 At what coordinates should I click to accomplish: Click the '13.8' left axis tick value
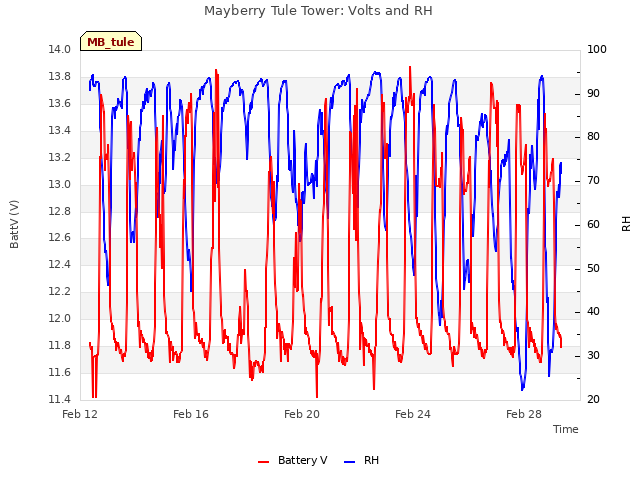[x=59, y=77]
